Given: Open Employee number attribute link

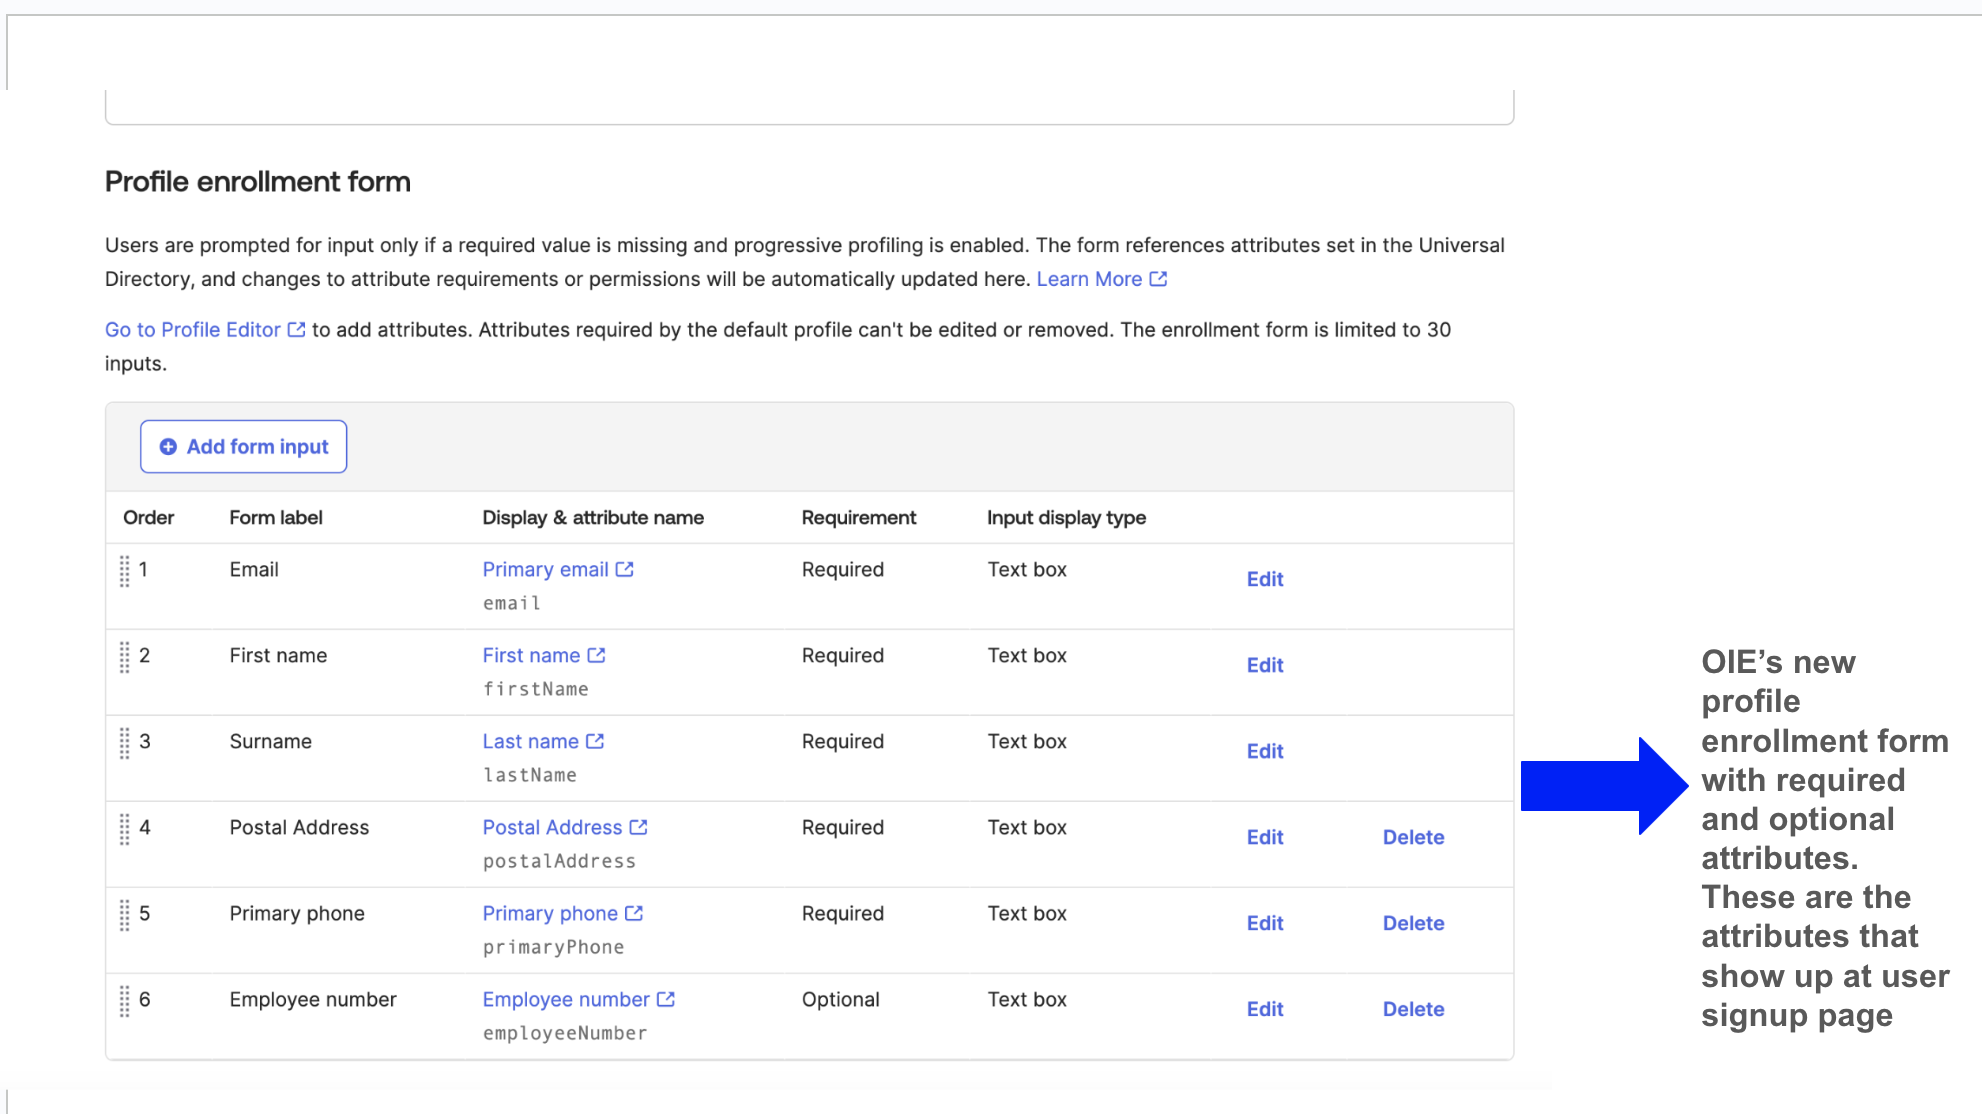Looking at the screenshot, I should (566, 1000).
